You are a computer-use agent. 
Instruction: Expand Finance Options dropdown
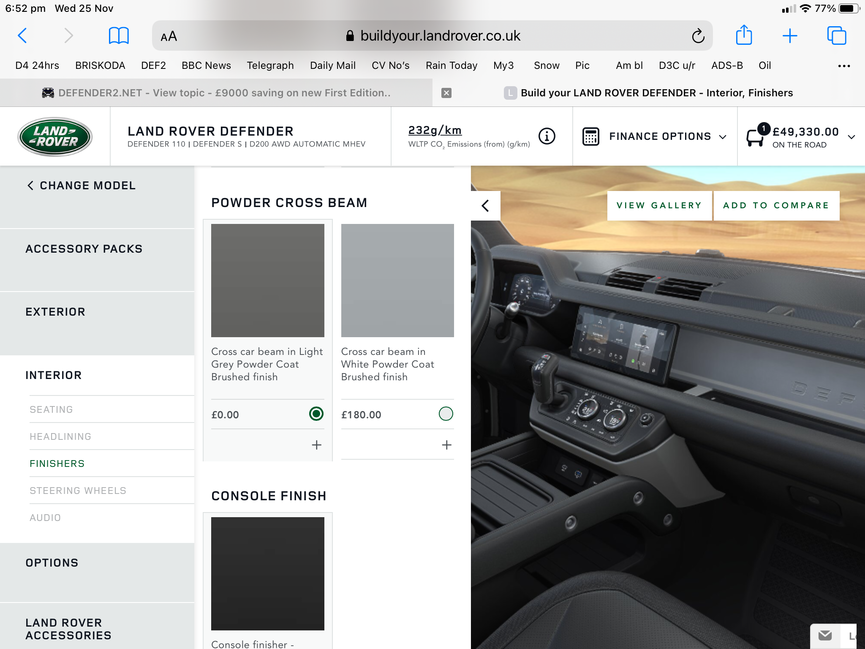pyautogui.click(x=655, y=136)
